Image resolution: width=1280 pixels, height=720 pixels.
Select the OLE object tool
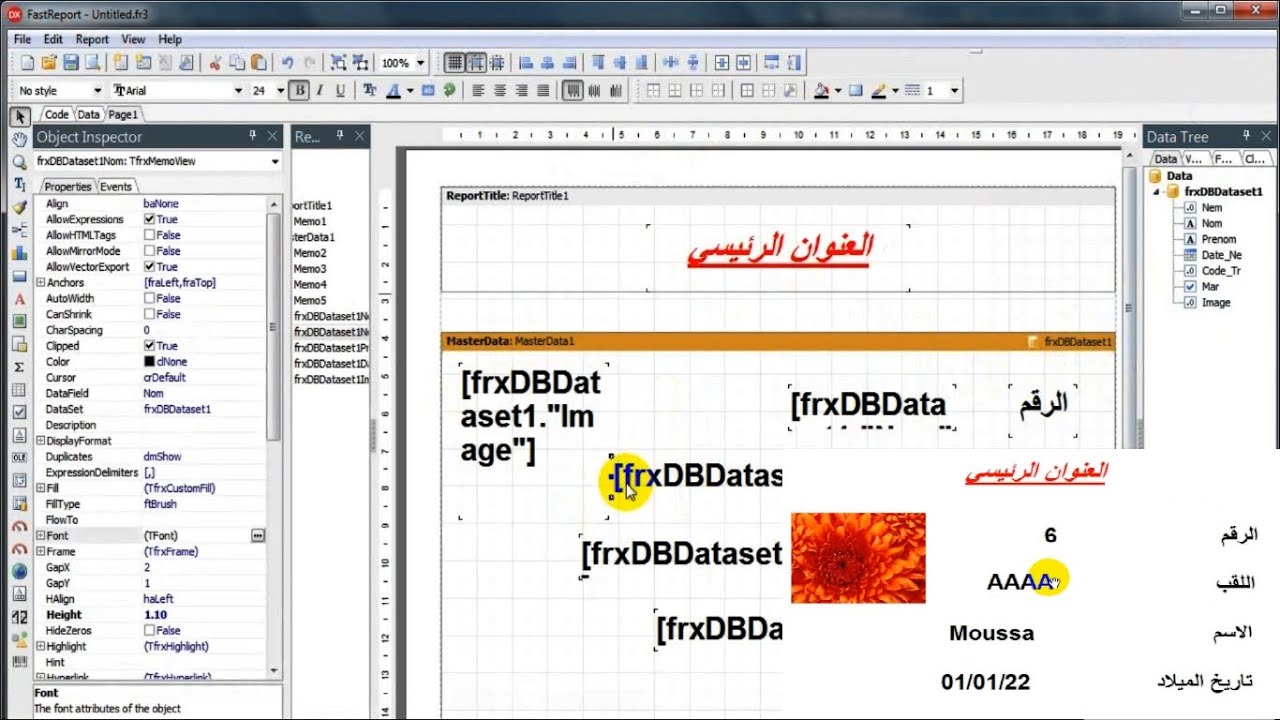click(x=20, y=458)
